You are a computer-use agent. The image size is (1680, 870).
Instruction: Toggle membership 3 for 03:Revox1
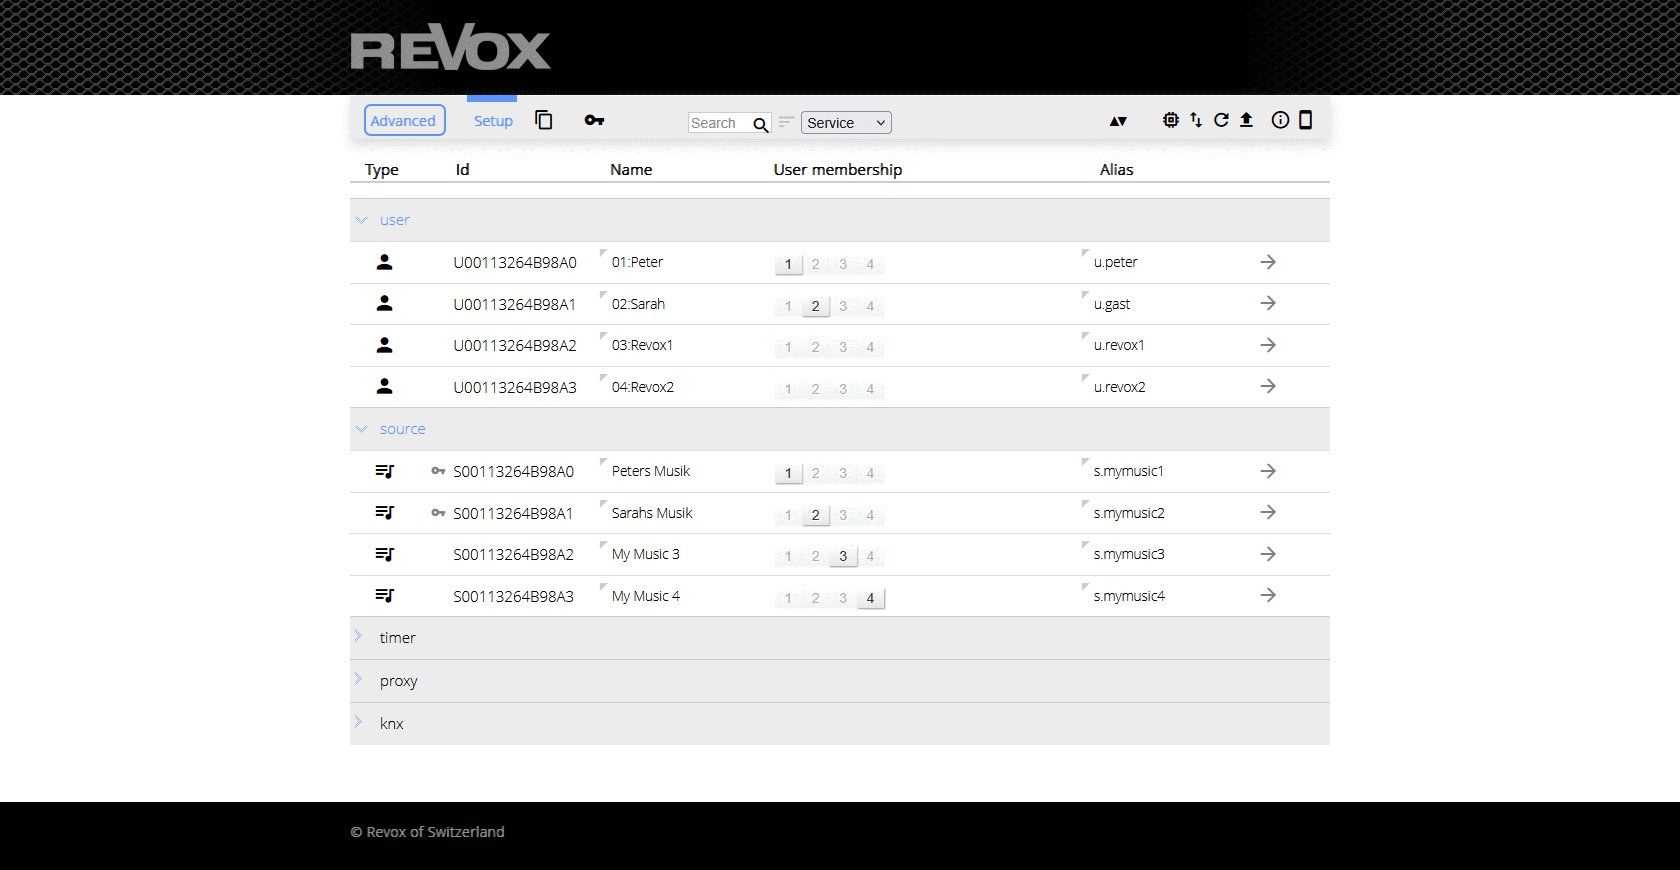(x=843, y=347)
